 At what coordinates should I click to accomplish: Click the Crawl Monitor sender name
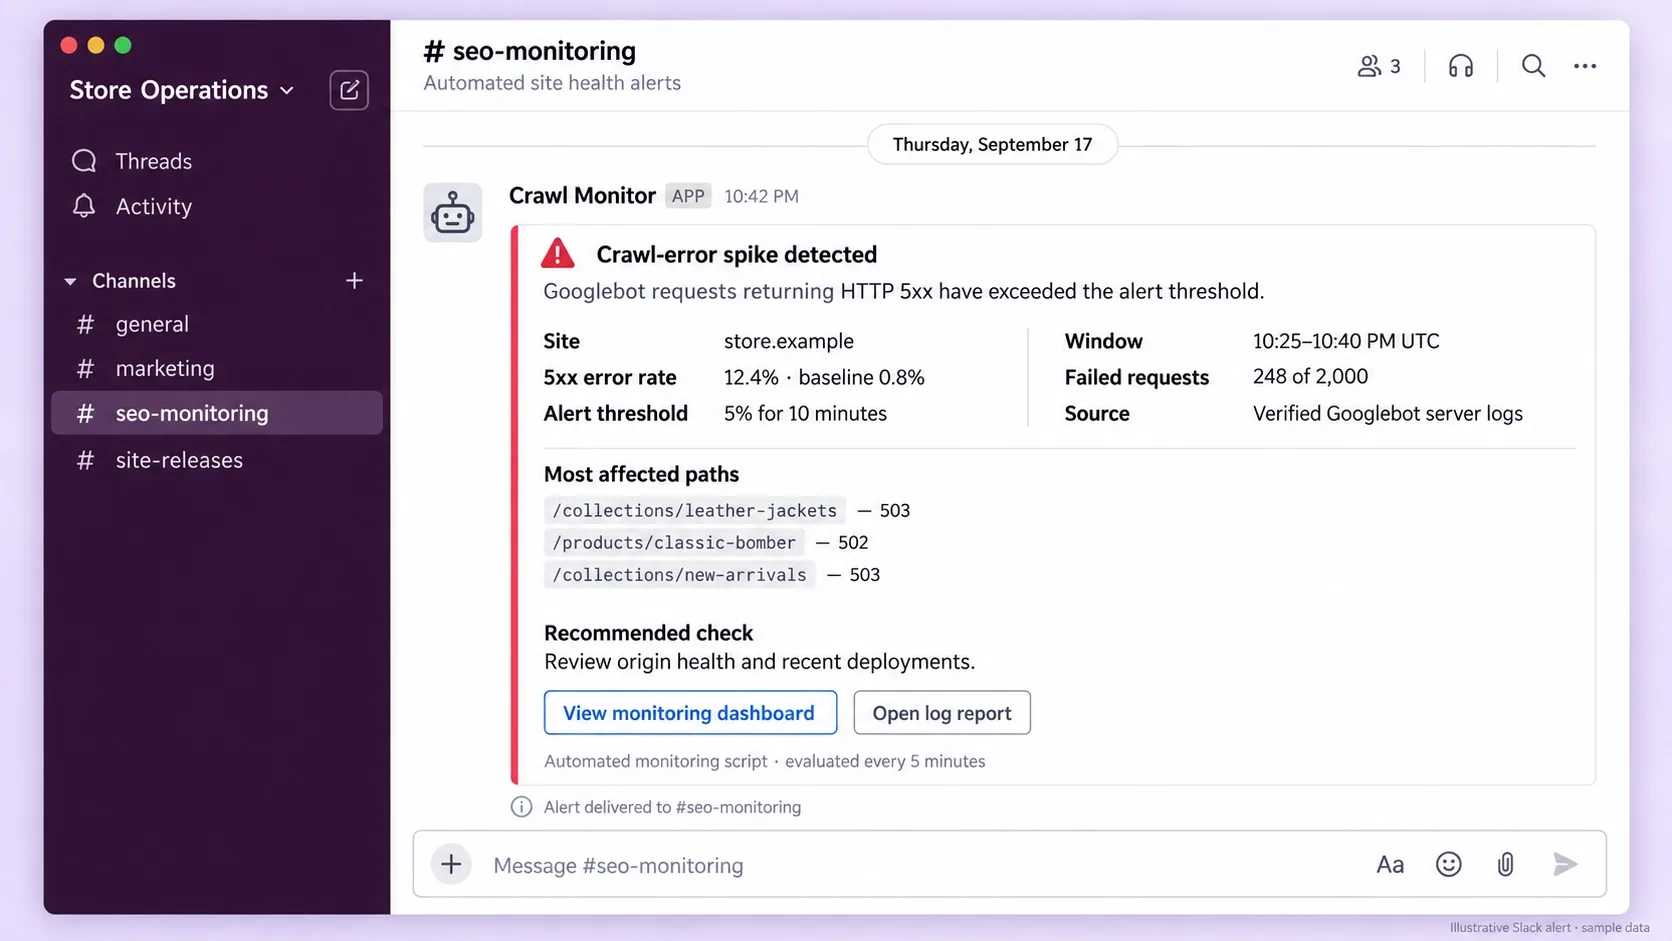point(582,196)
